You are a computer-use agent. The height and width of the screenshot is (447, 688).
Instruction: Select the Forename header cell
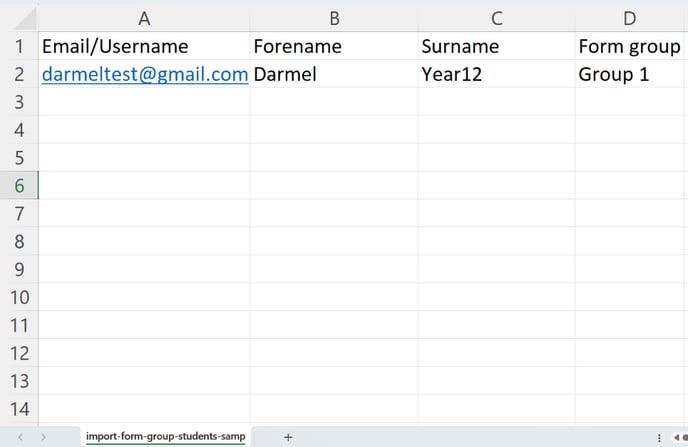[334, 46]
